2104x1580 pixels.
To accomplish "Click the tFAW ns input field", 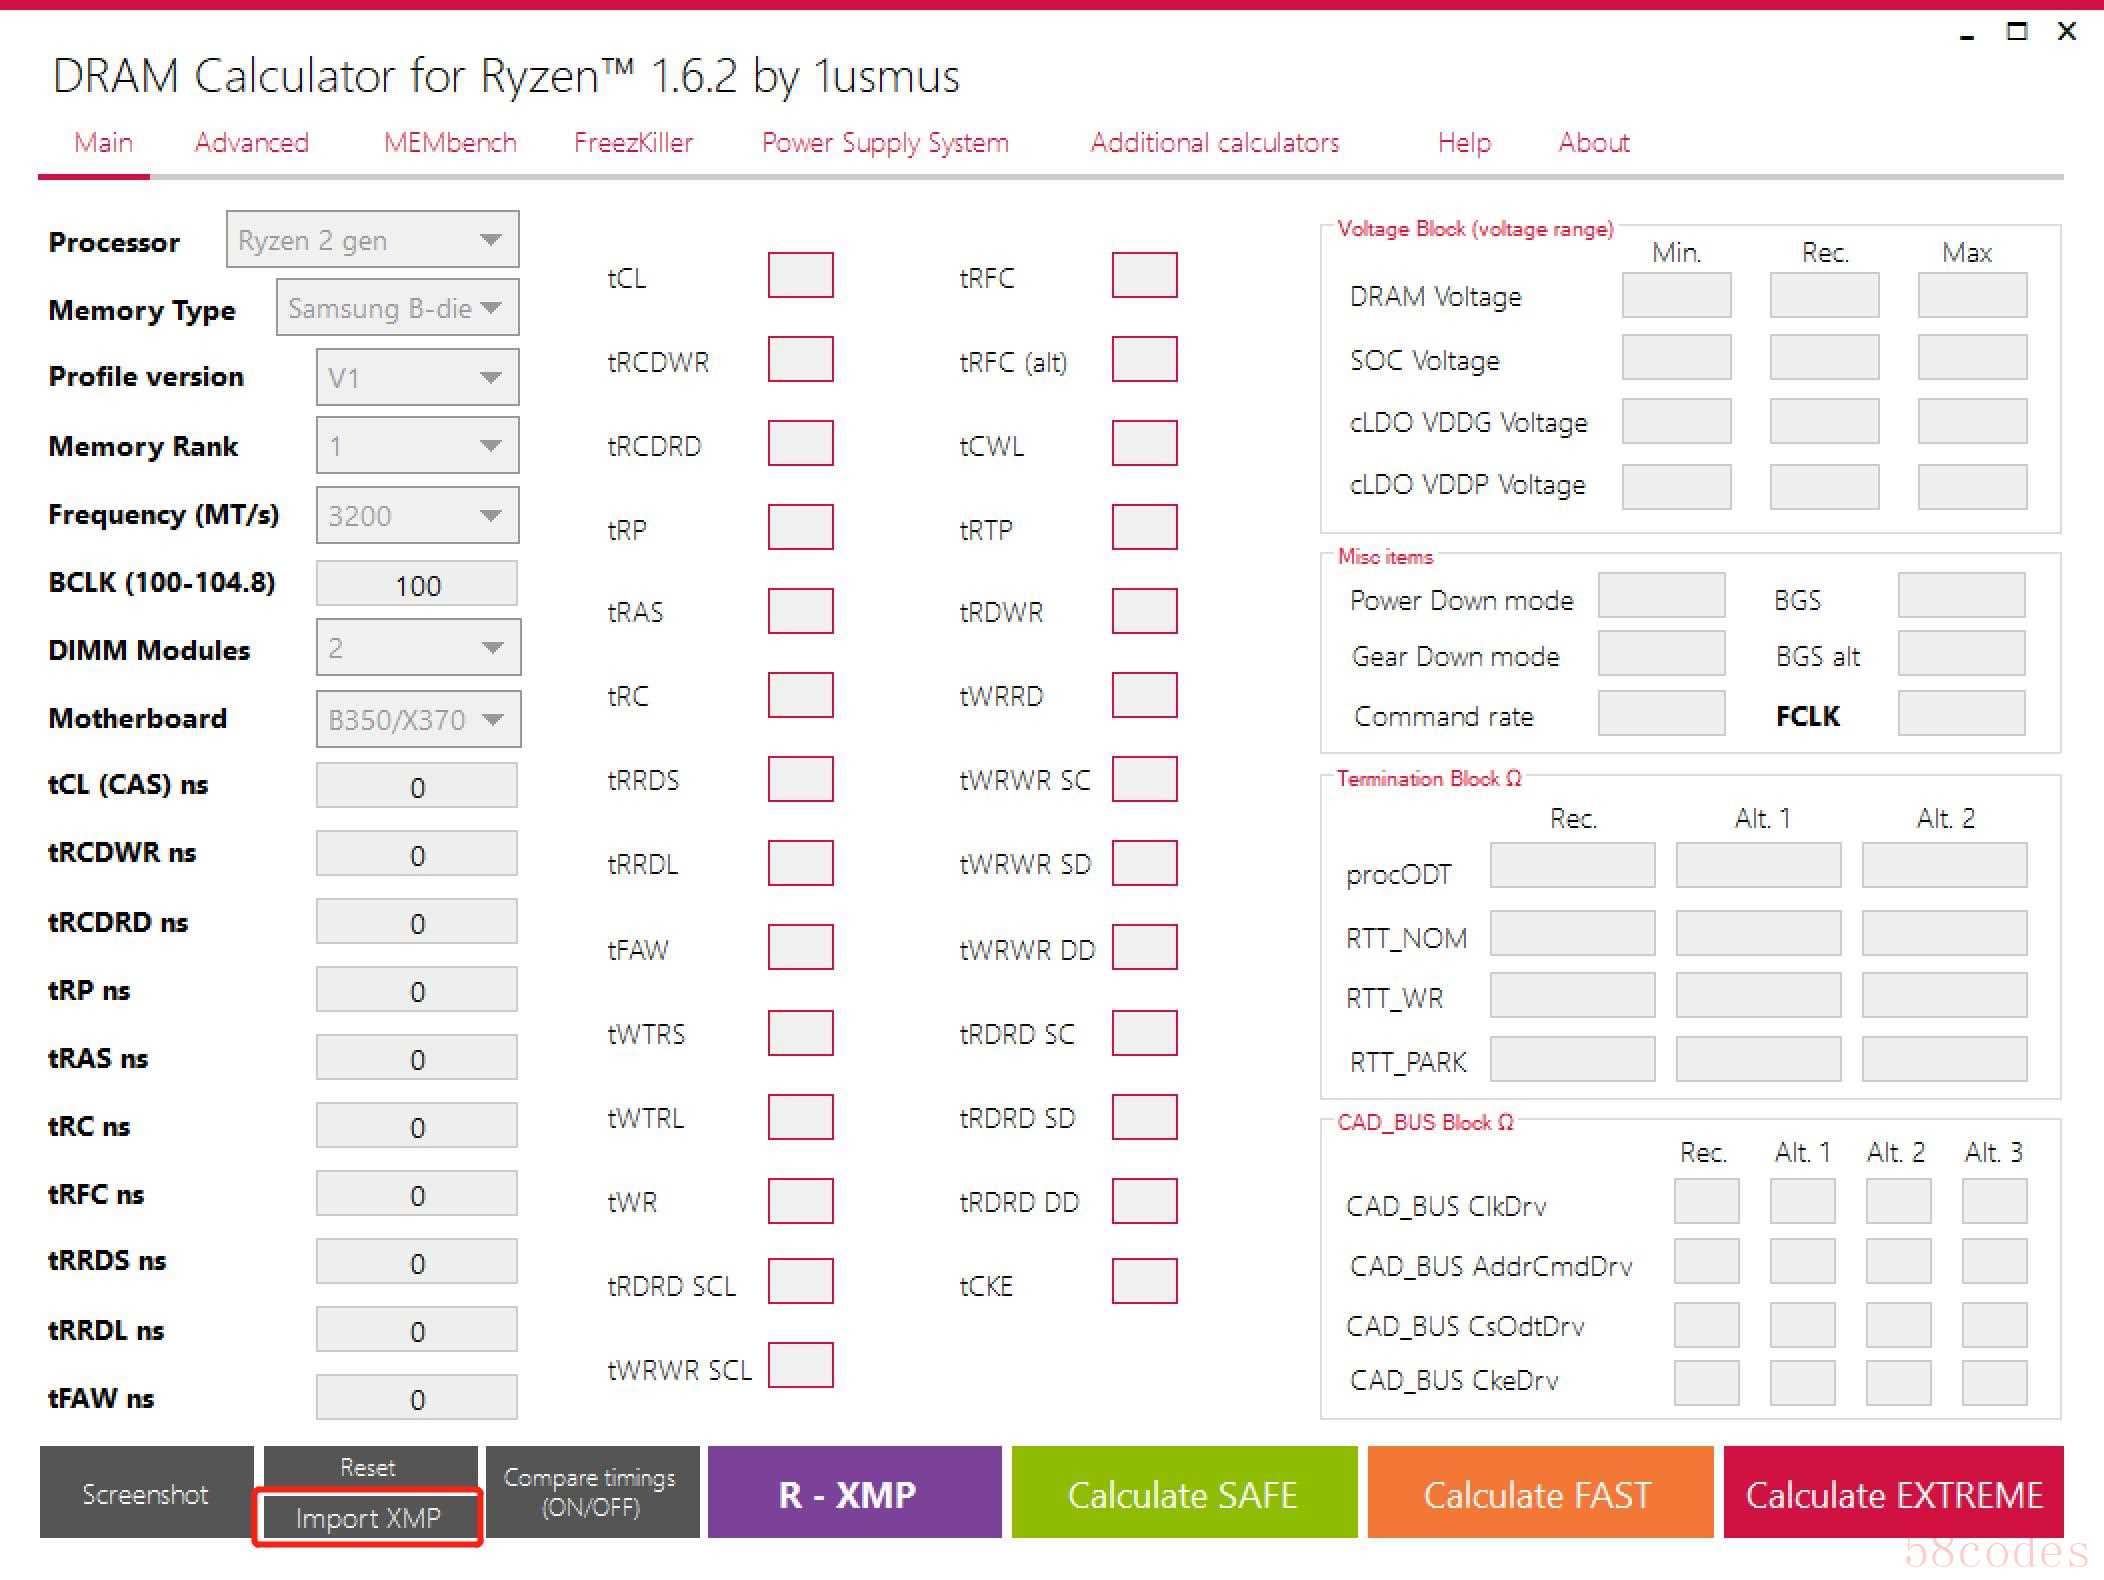I will pyautogui.click(x=417, y=1398).
